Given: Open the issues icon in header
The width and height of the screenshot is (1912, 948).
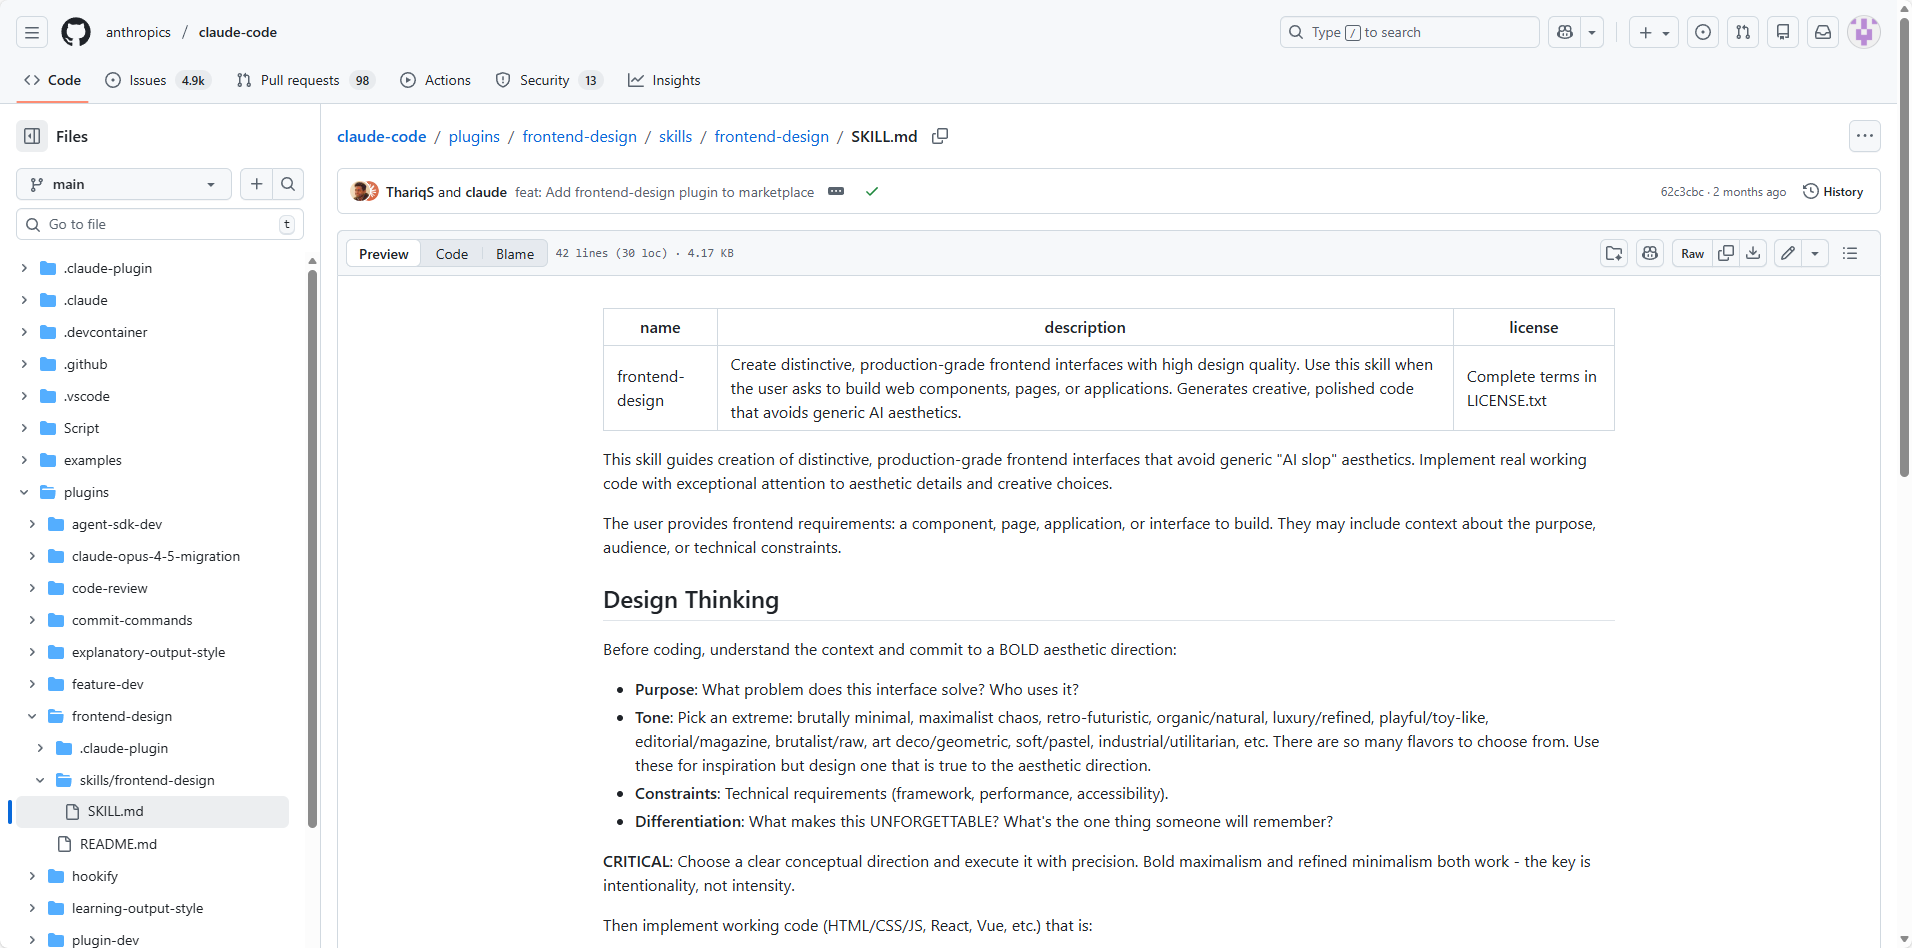Looking at the screenshot, I should (x=1703, y=32).
